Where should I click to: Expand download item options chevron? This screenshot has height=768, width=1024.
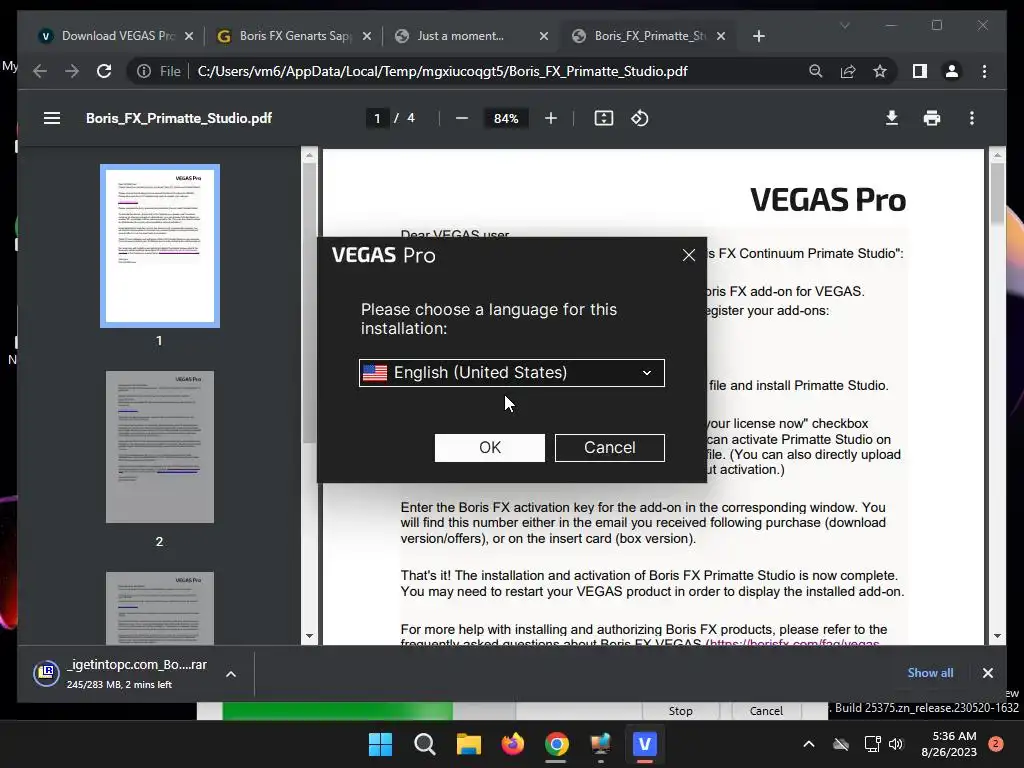pos(231,674)
